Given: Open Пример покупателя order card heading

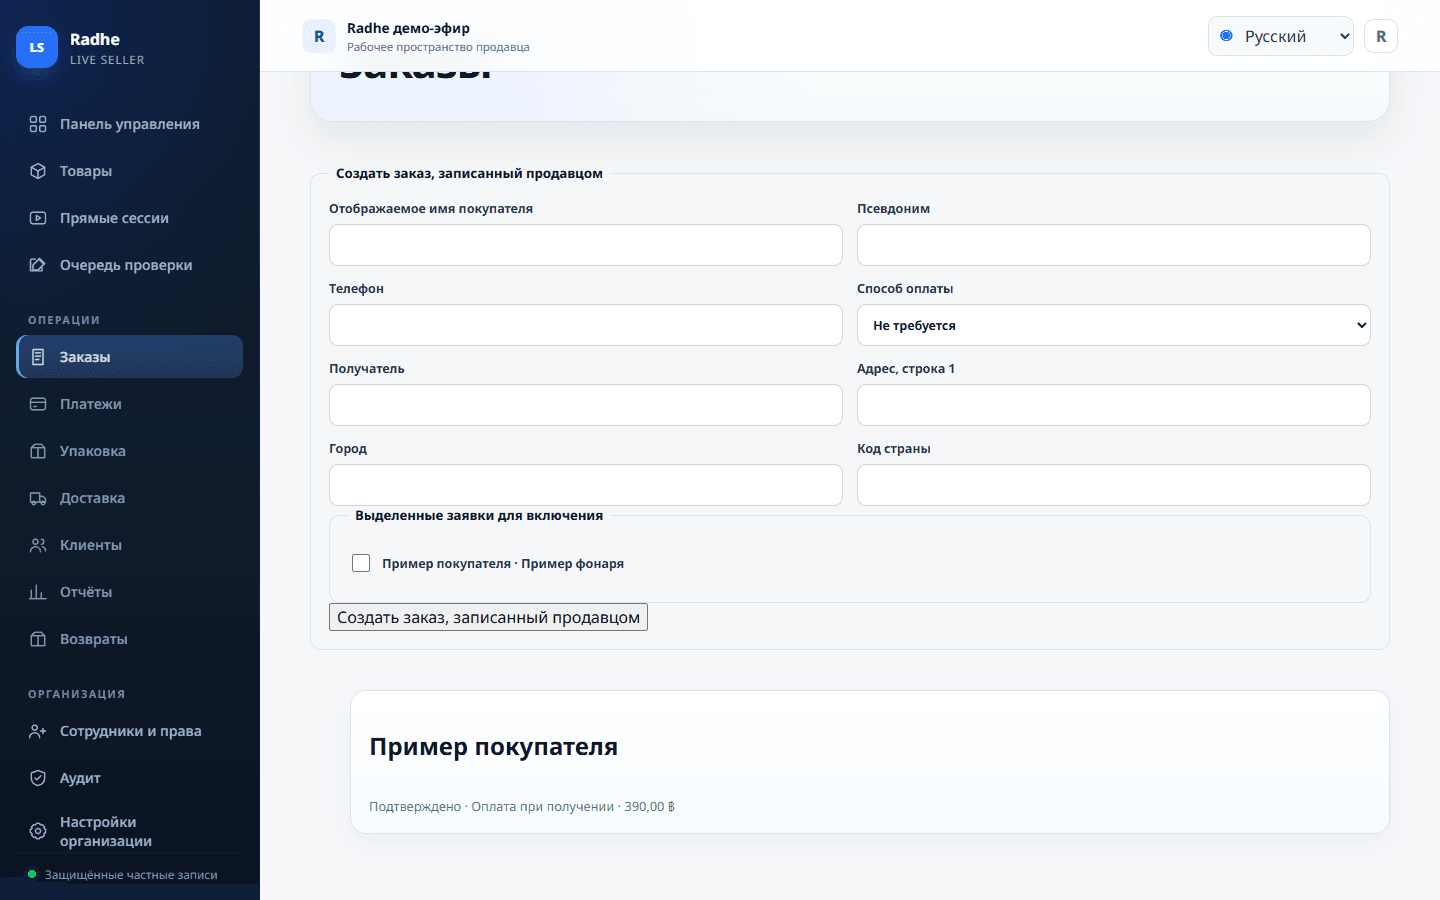Looking at the screenshot, I should click(493, 747).
